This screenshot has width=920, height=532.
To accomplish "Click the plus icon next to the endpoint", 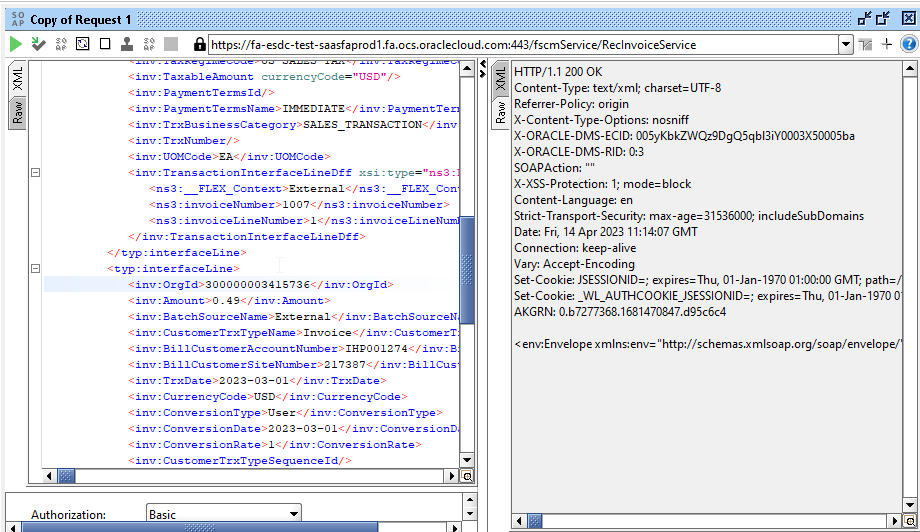I will coord(886,44).
